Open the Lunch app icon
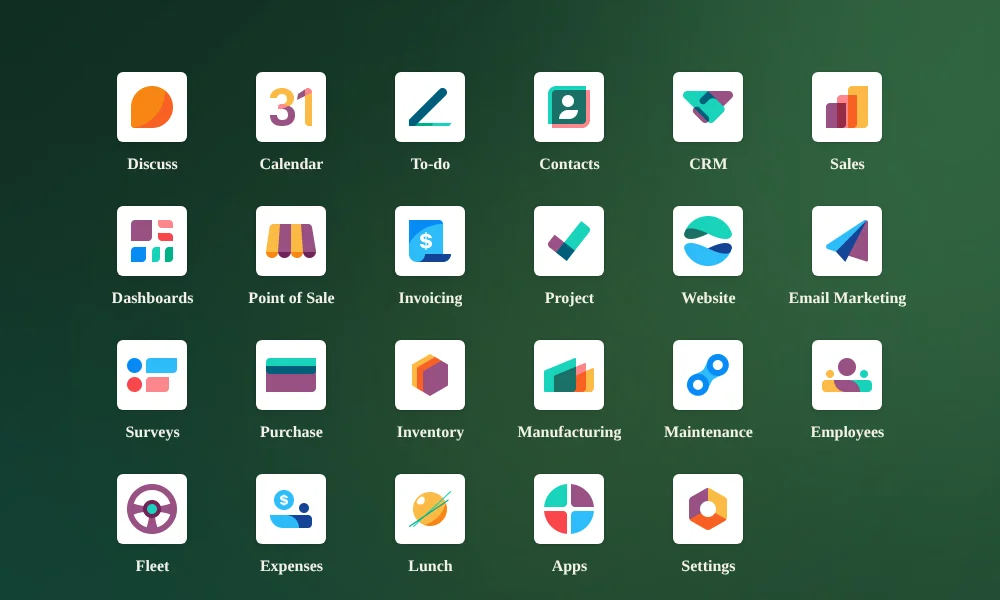 tap(430, 509)
